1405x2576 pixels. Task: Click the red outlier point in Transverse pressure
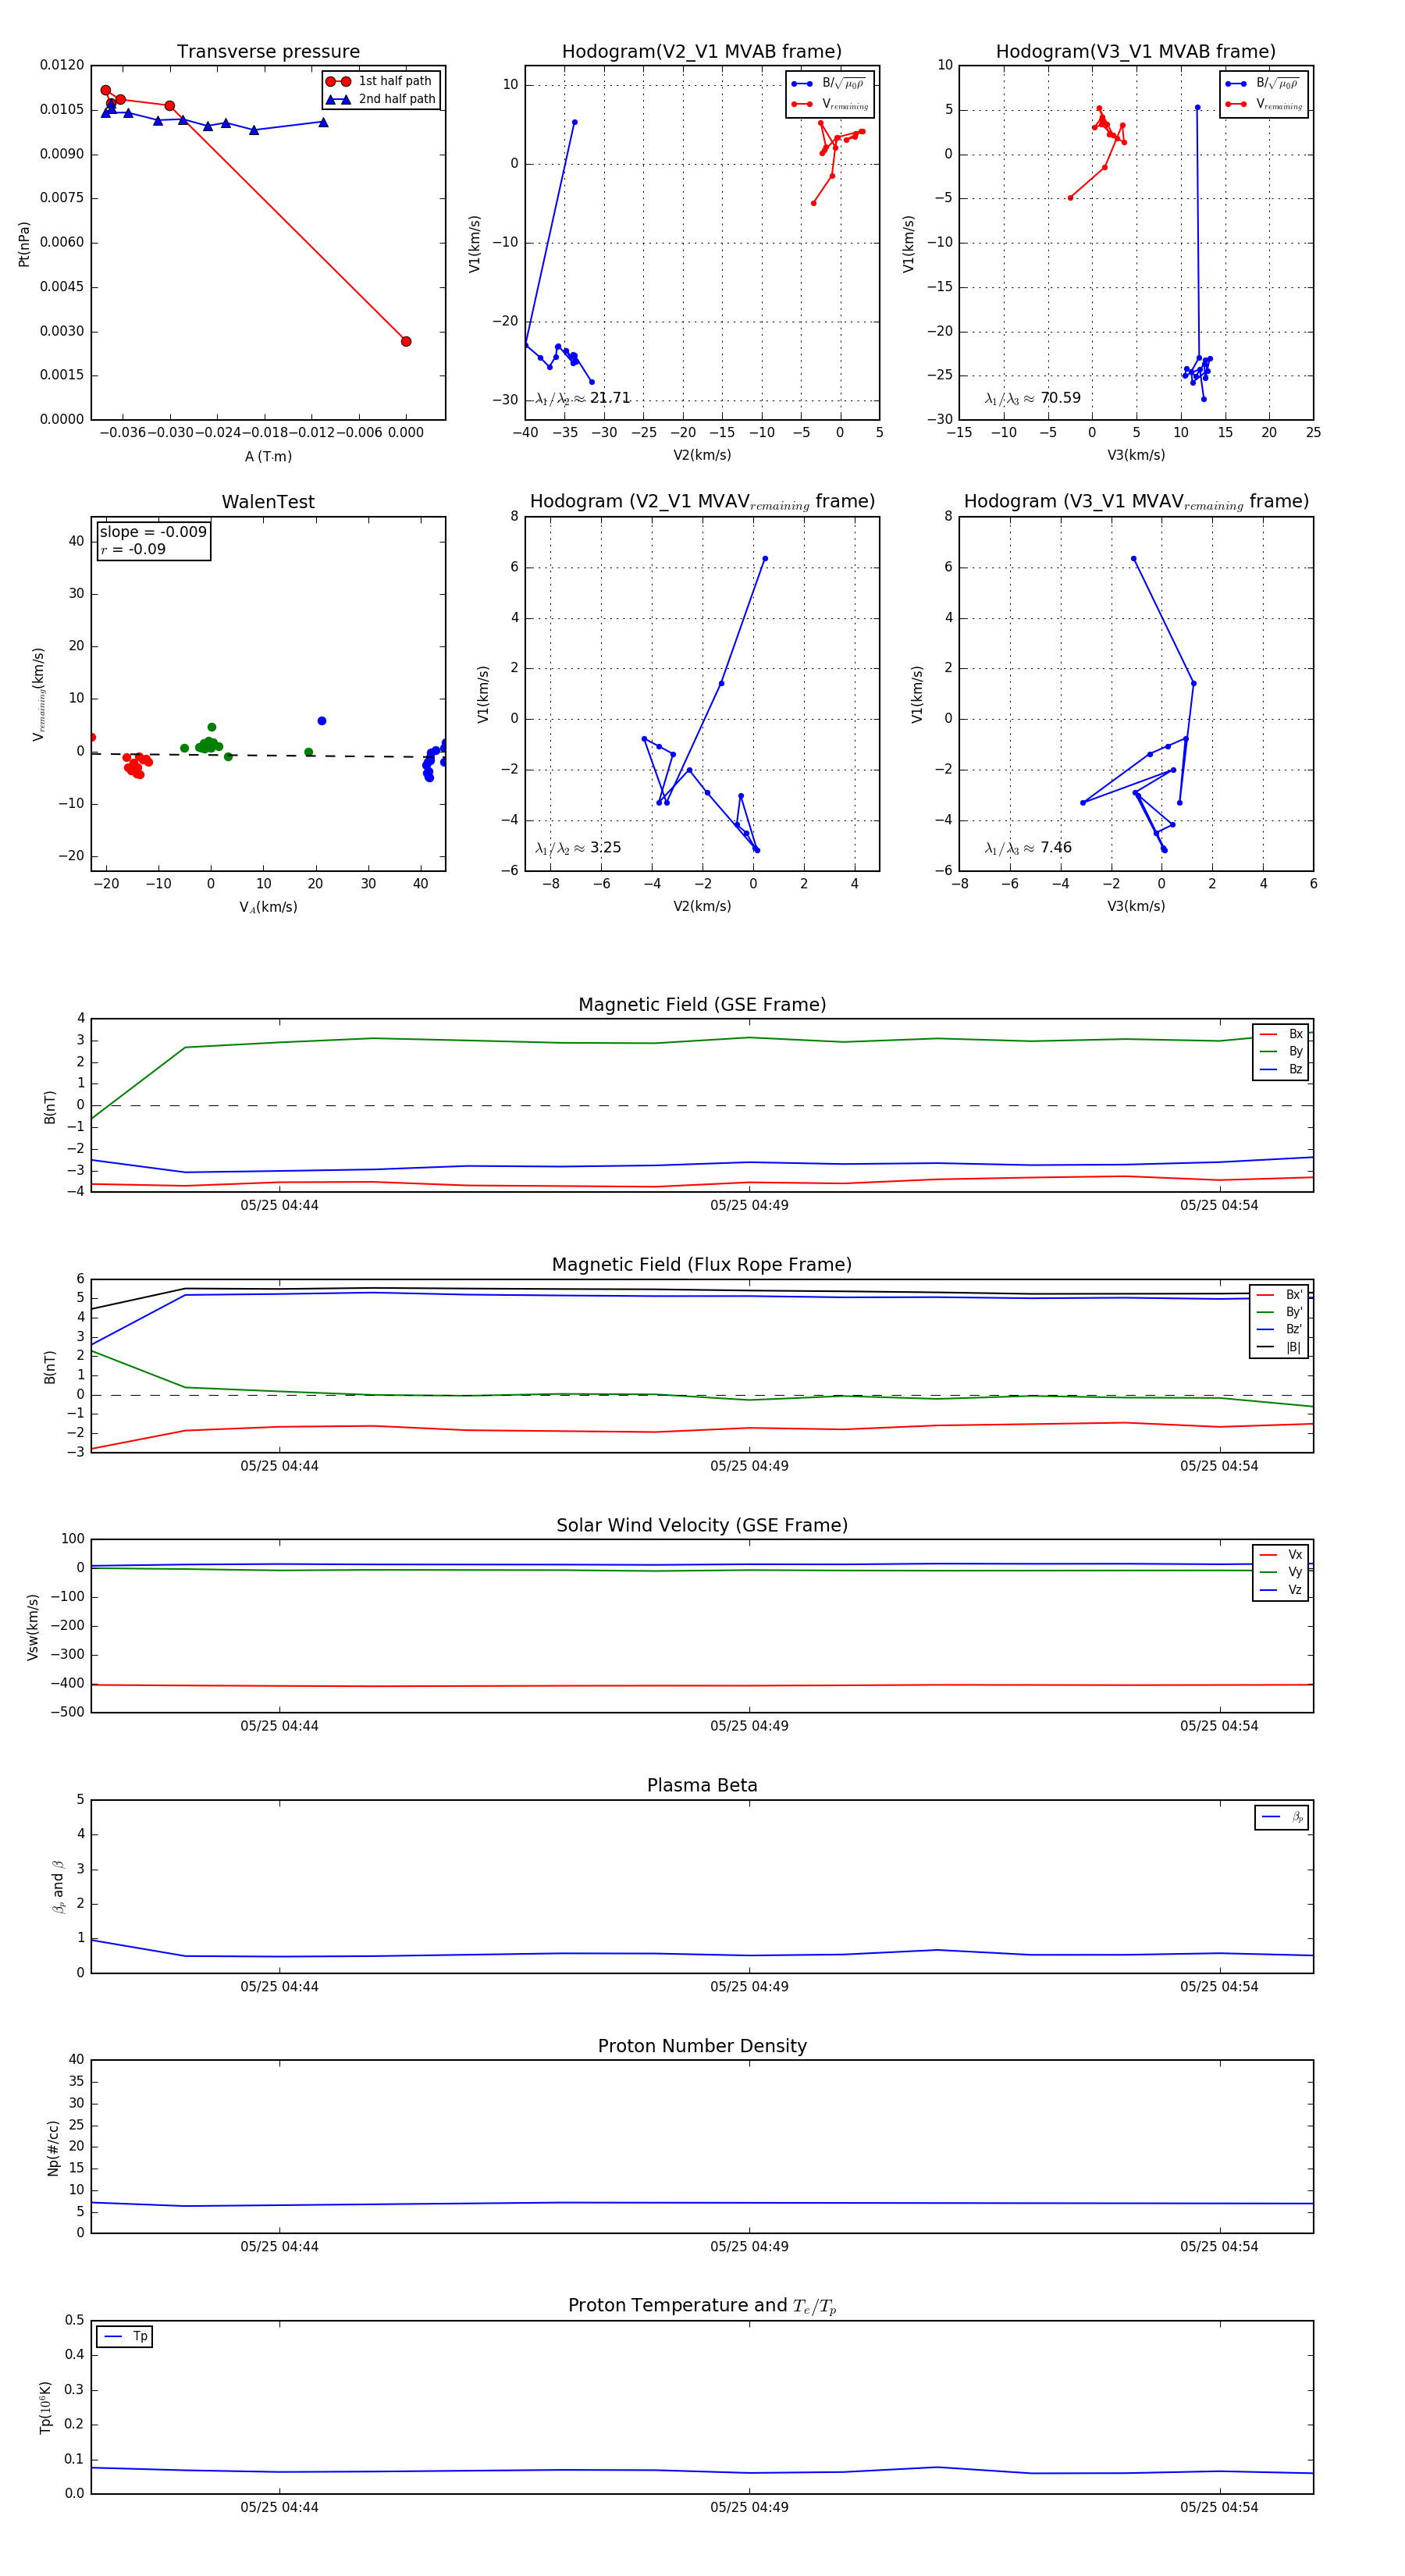tap(406, 341)
